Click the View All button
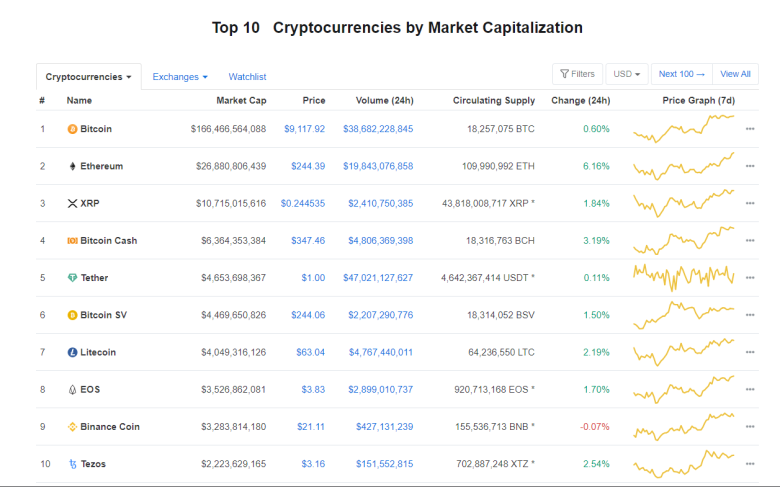780x487 pixels. 735,74
